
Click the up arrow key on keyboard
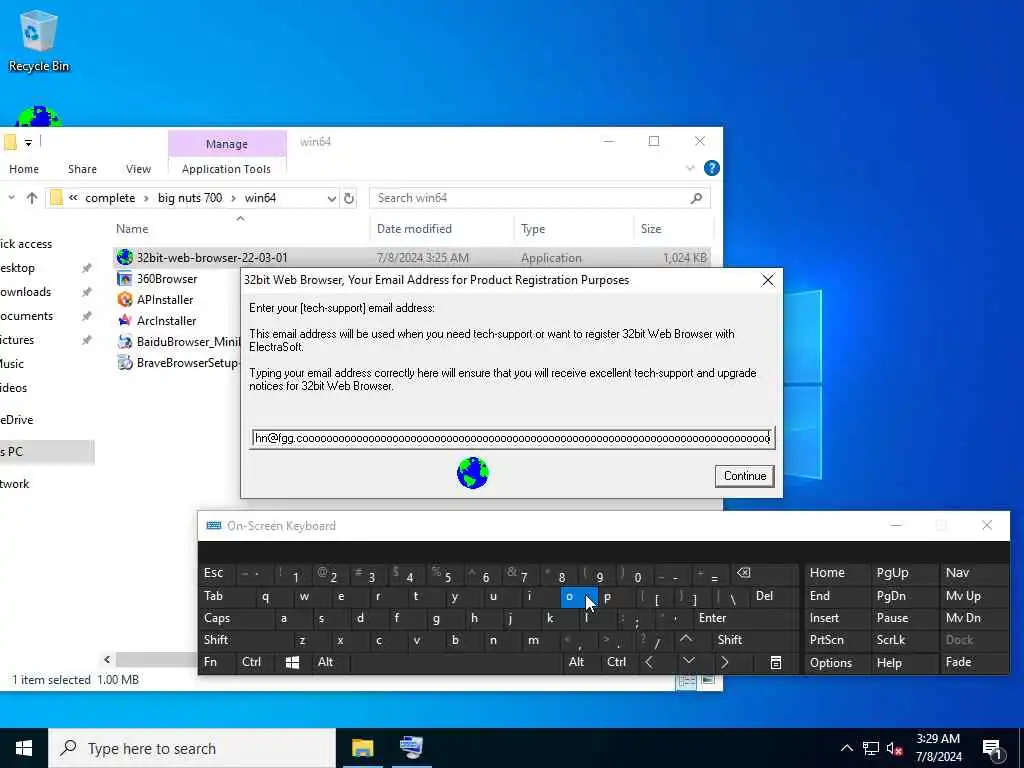(x=686, y=639)
